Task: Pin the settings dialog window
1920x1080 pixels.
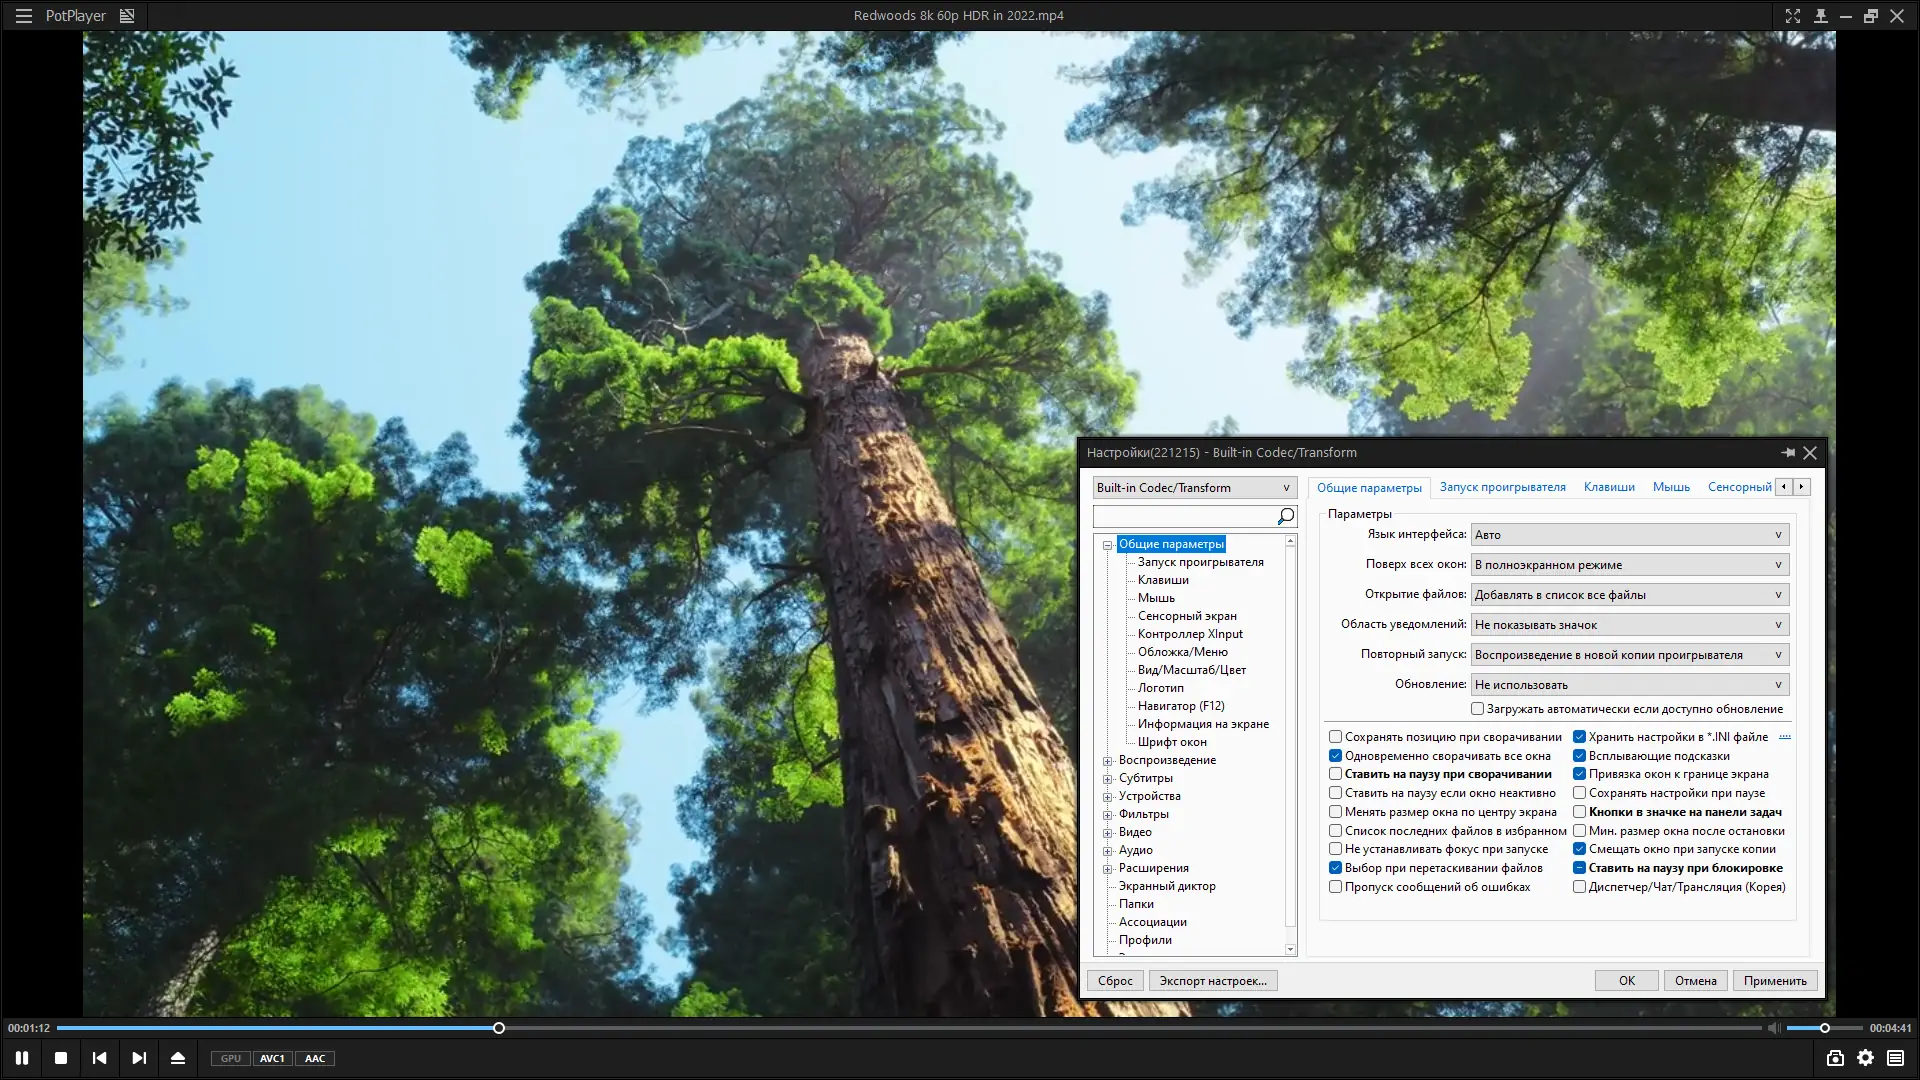Action: pyautogui.click(x=1787, y=453)
